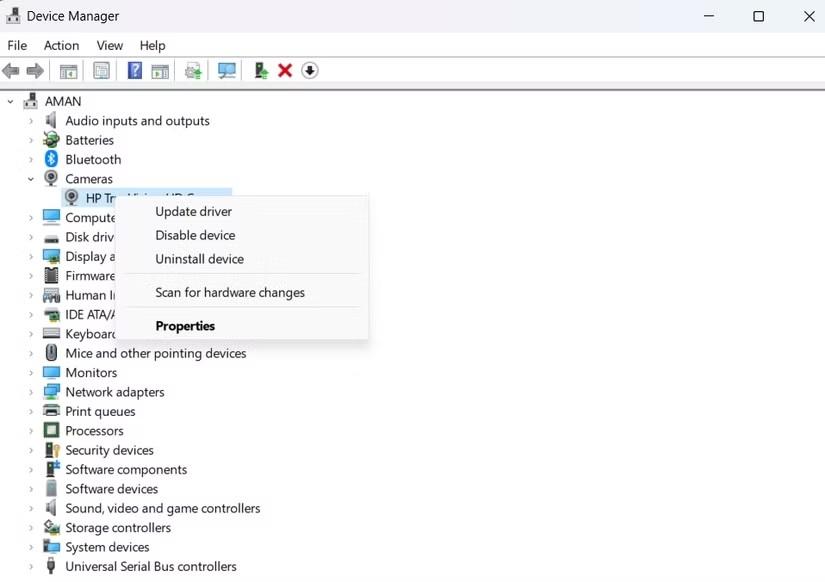Choose Uninstall device option
Viewport: 825px width, 582px height.
tap(199, 259)
